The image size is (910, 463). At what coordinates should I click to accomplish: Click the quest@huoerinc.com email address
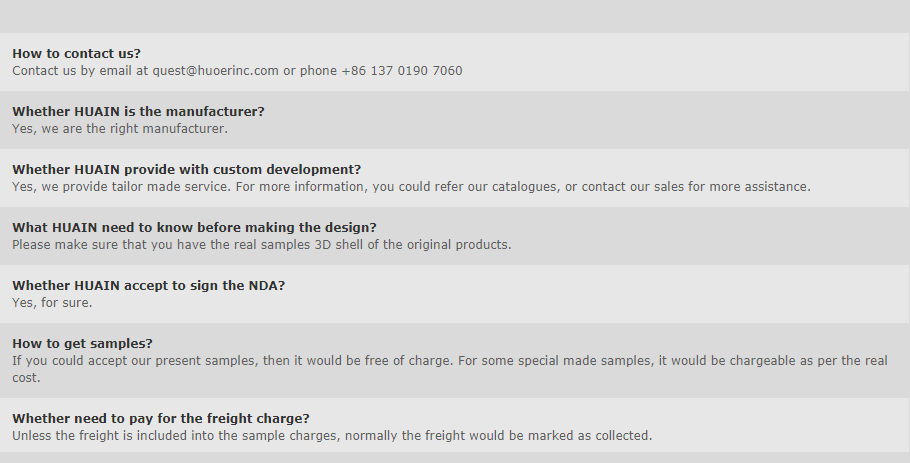215,71
